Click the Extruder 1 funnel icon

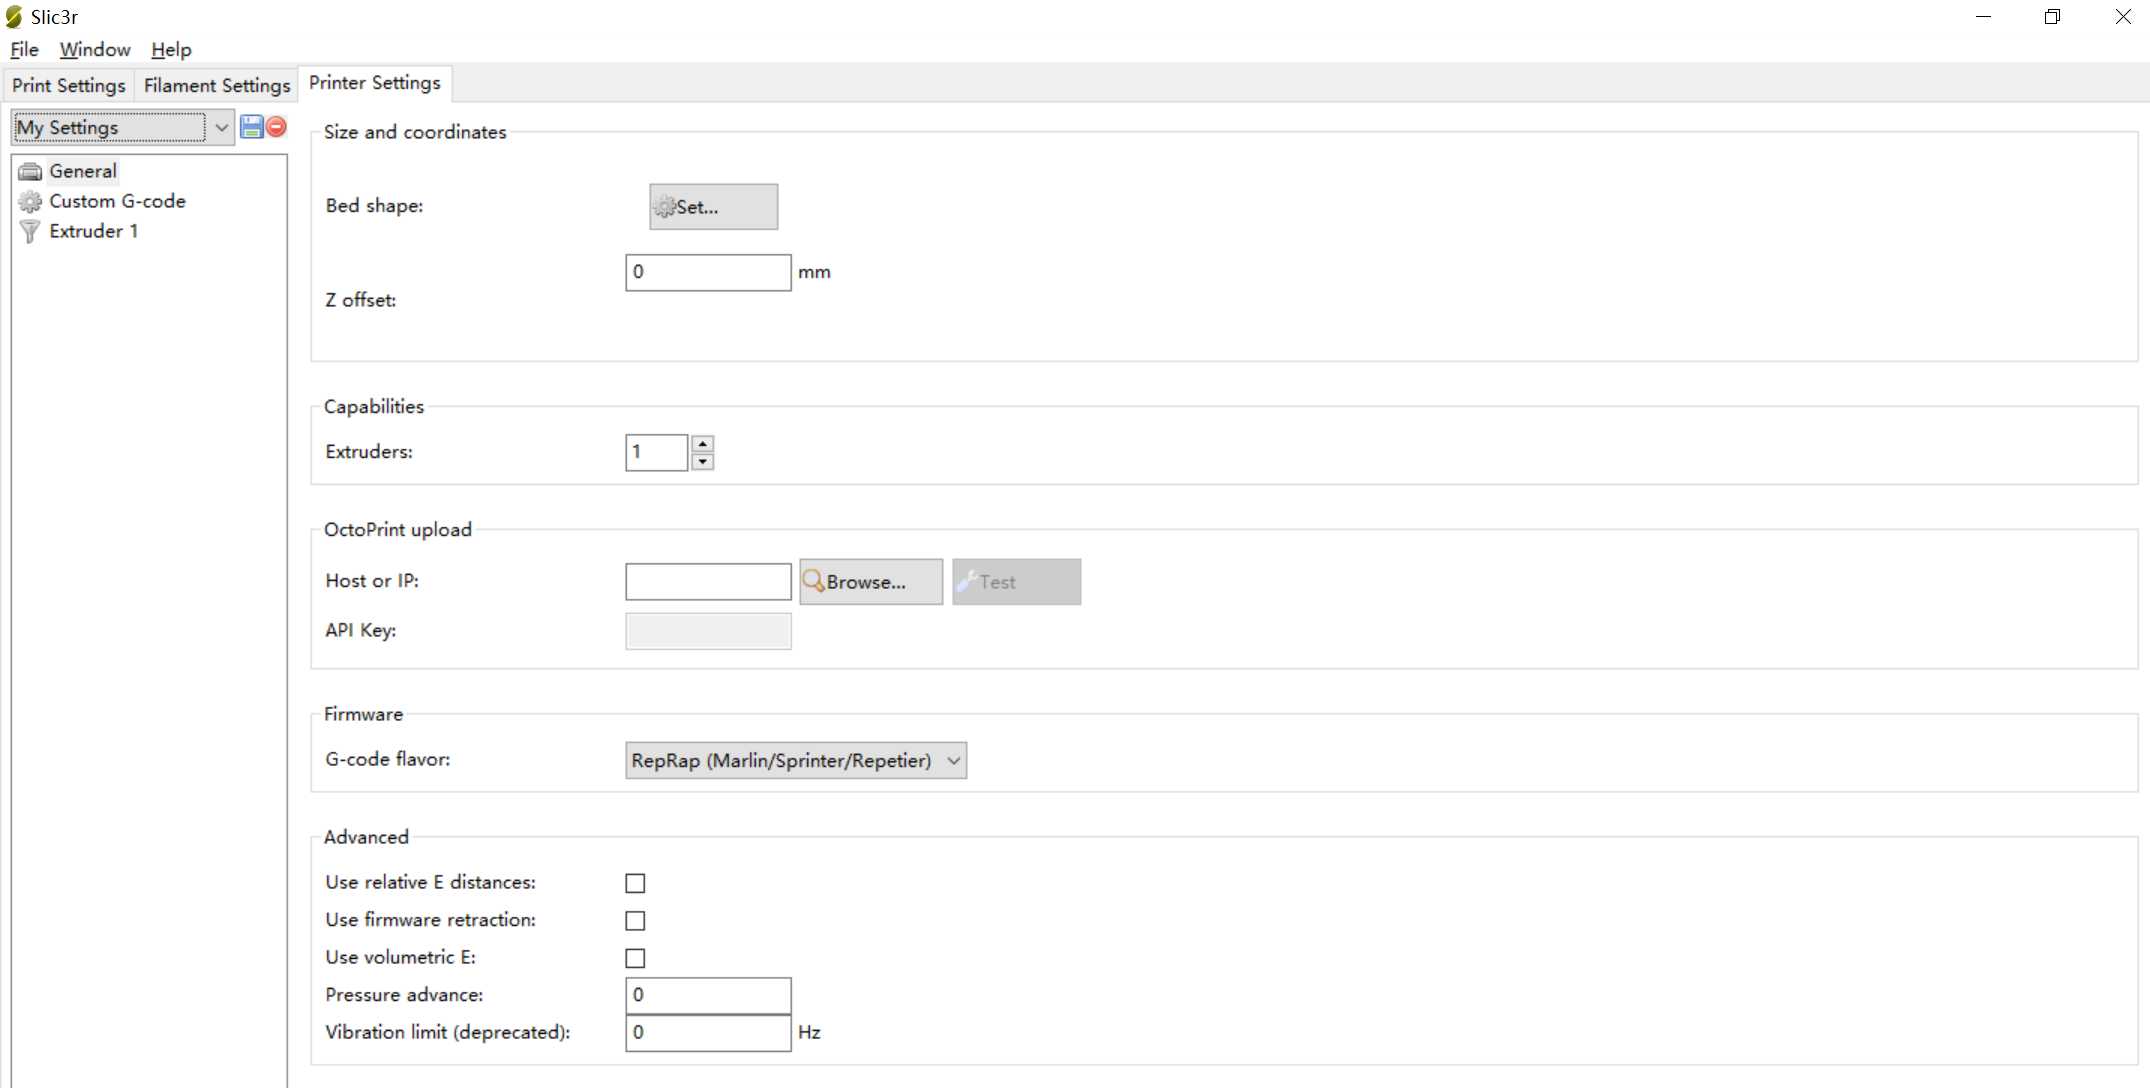[31, 231]
